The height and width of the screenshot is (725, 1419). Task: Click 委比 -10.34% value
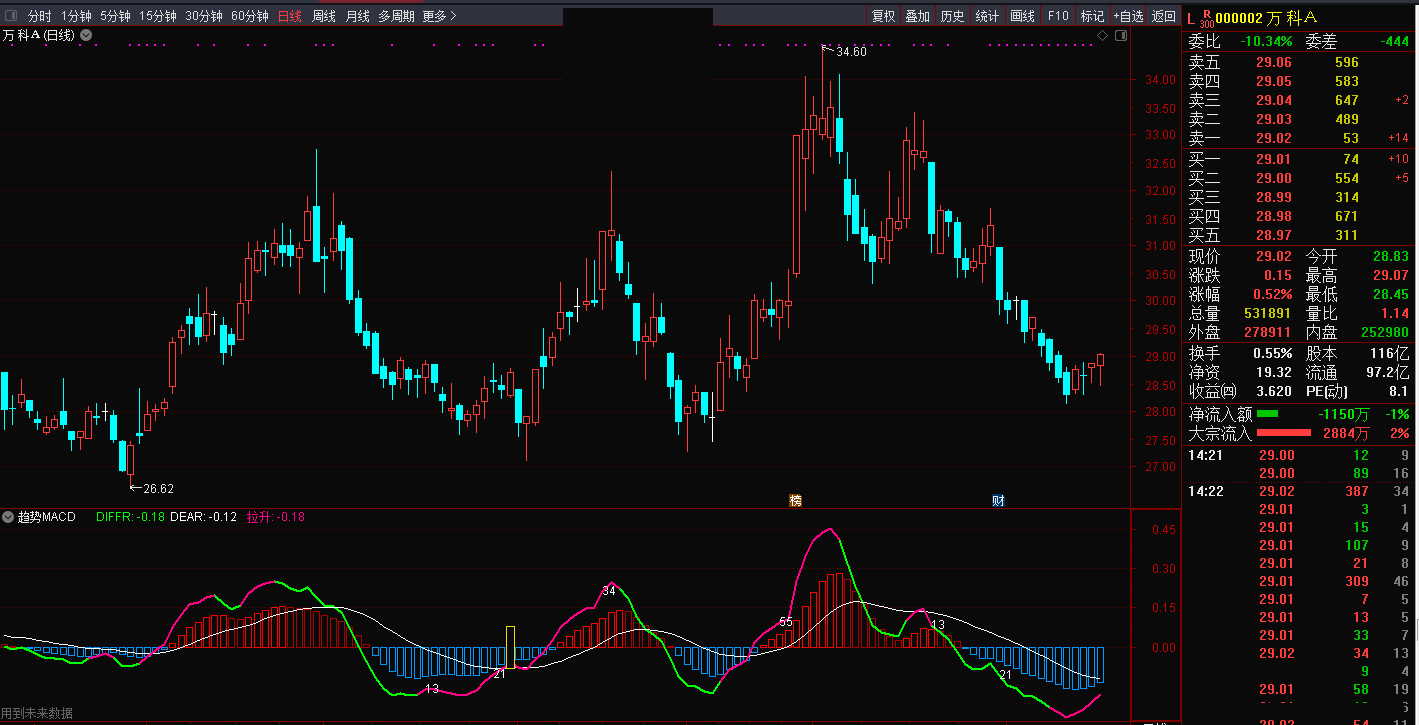coord(1266,41)
